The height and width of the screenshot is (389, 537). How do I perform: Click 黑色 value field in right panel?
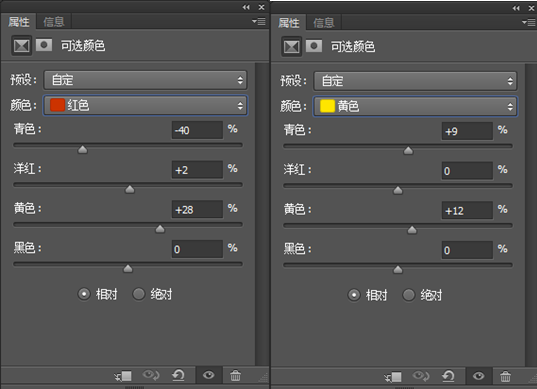(467, 250)
